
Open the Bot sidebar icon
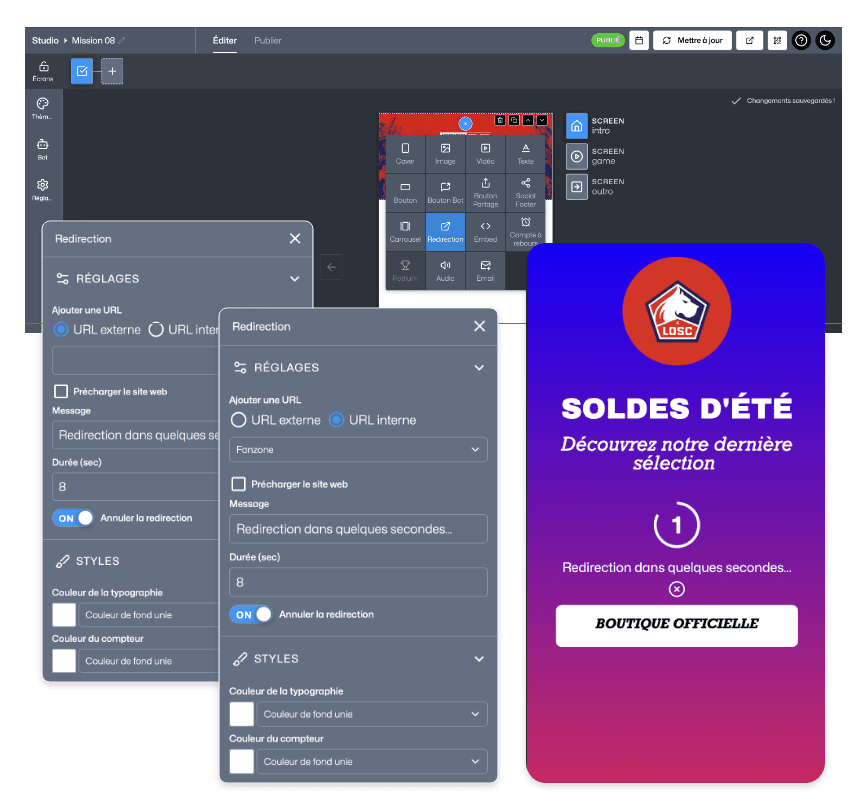pos(43,150)
